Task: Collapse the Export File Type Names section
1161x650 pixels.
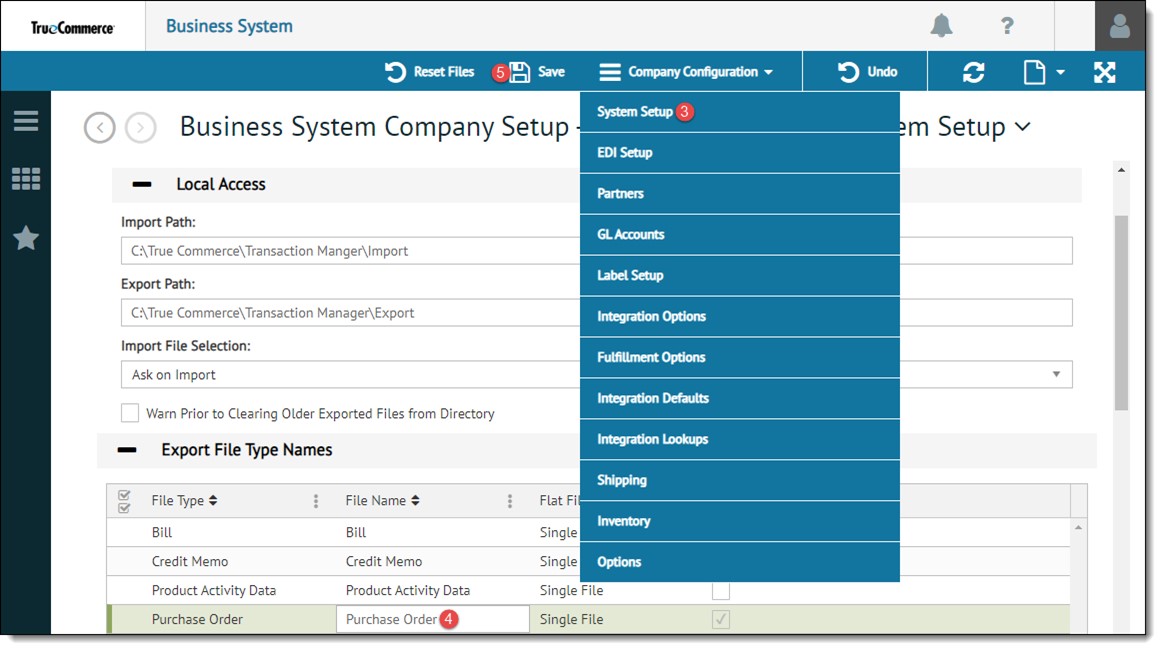Action: (x=127, y=450)
